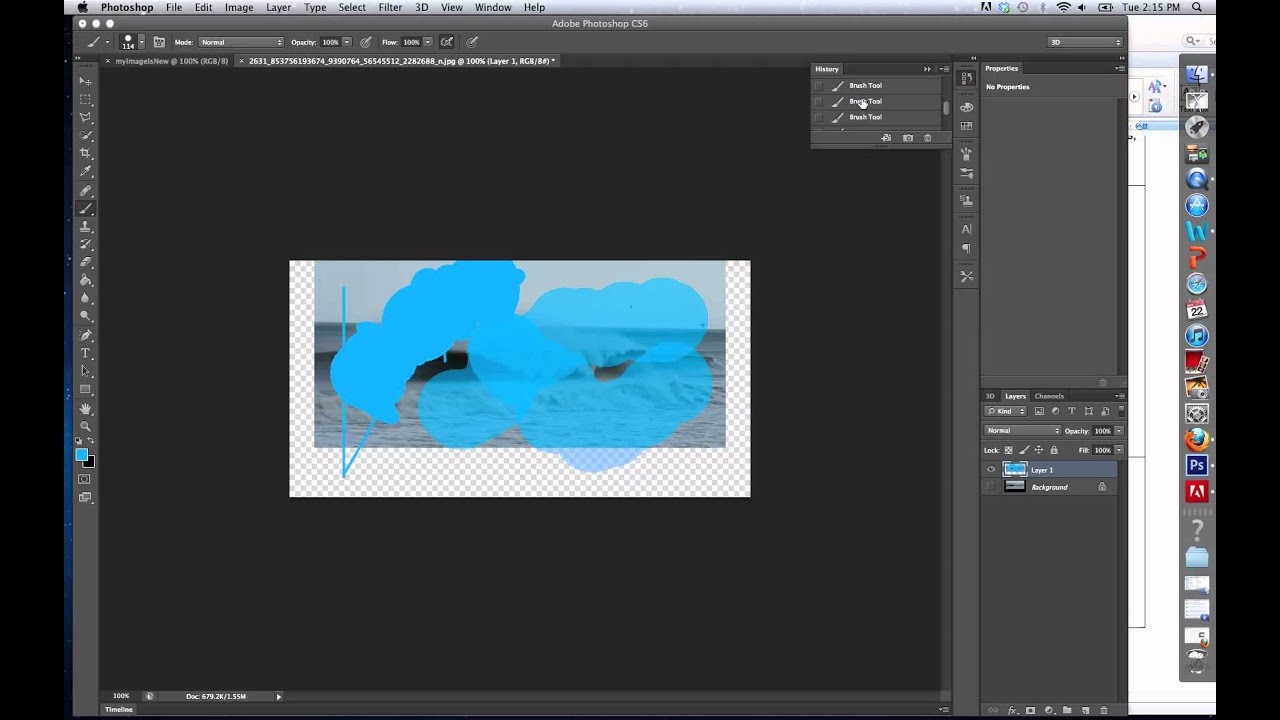Open the Brush panel toggle icon
This screenshot has width=1280, height=720.
coord(158,42)
